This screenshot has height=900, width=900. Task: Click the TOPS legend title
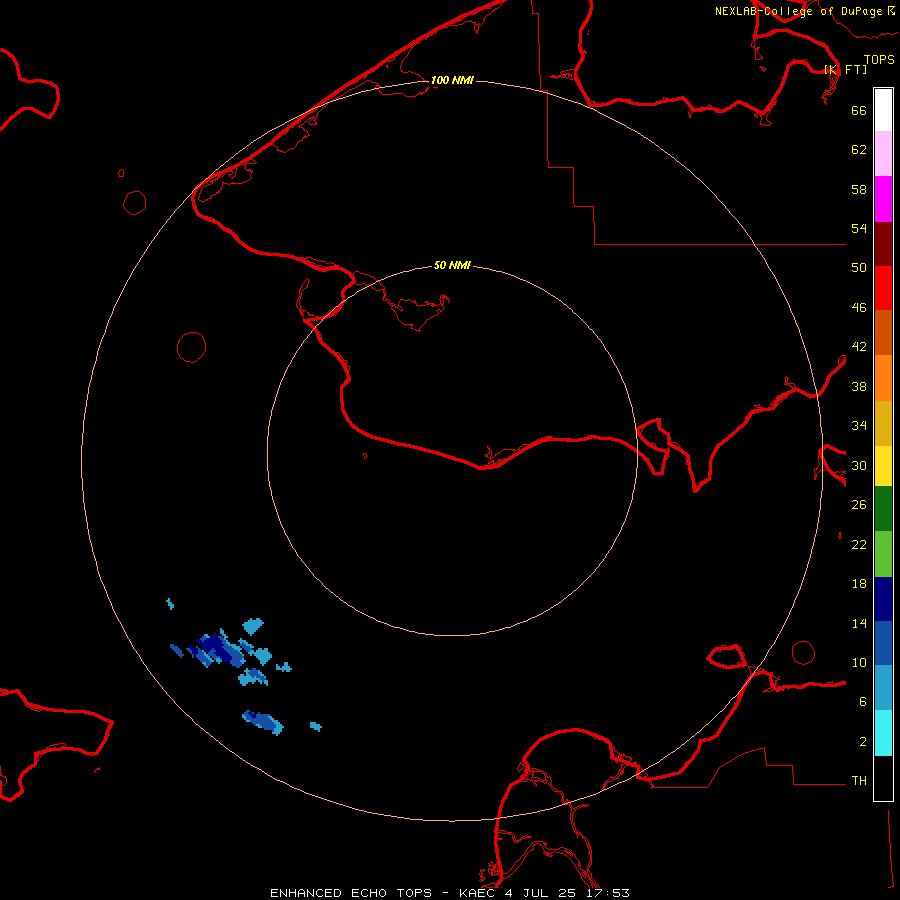pos(879,60)
